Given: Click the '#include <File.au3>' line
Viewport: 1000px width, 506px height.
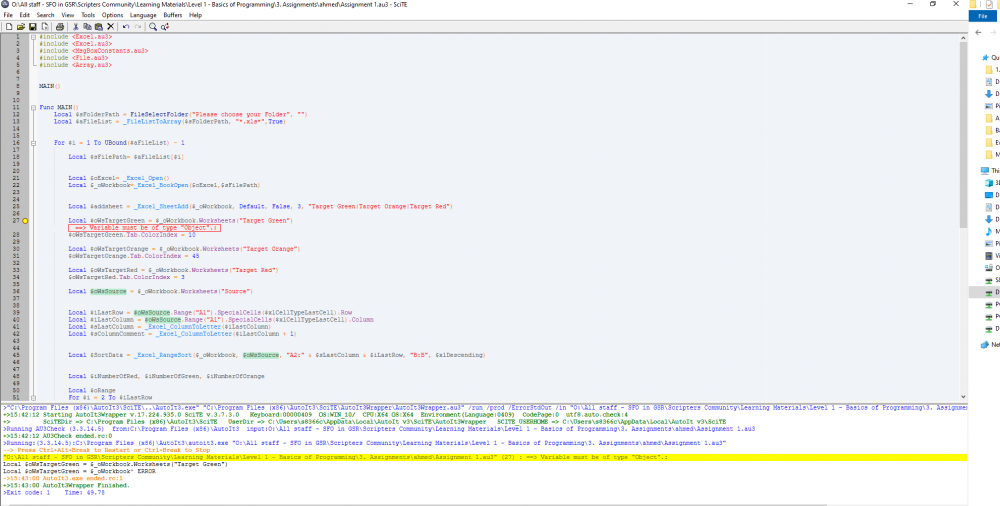Looking at the screenshot, I should tap(74, 57).
